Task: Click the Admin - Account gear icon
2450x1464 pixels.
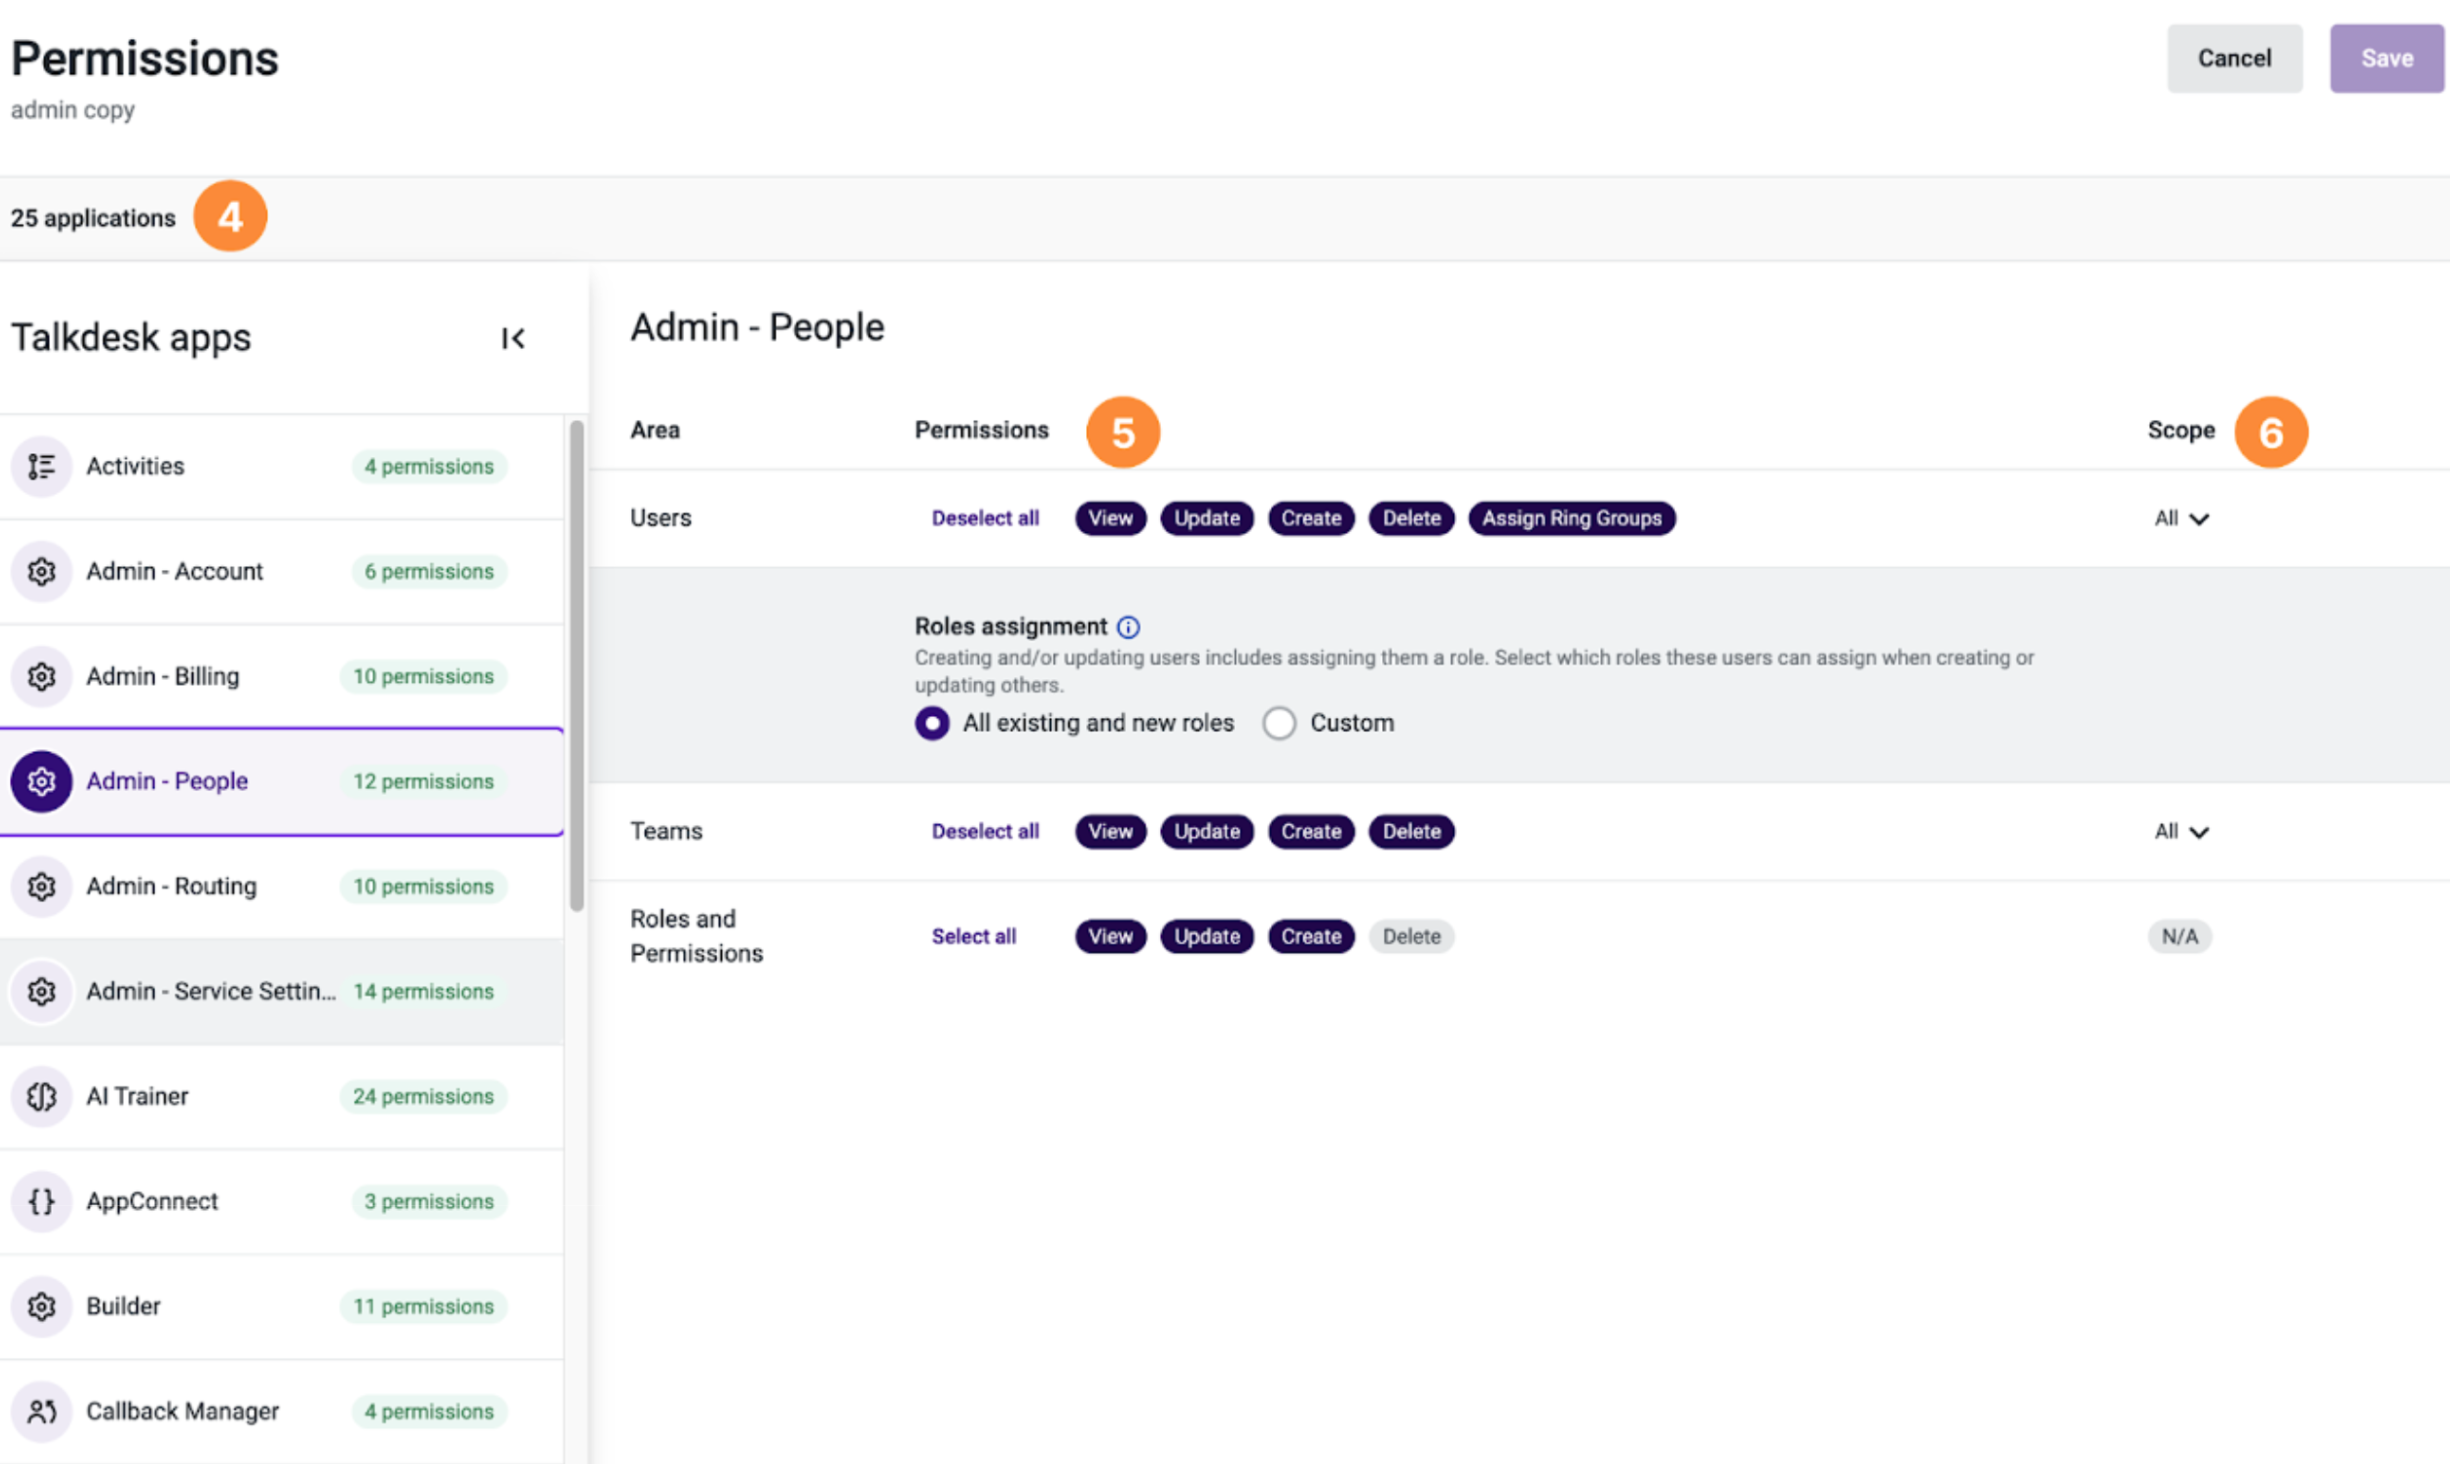Action: [41, 571]
